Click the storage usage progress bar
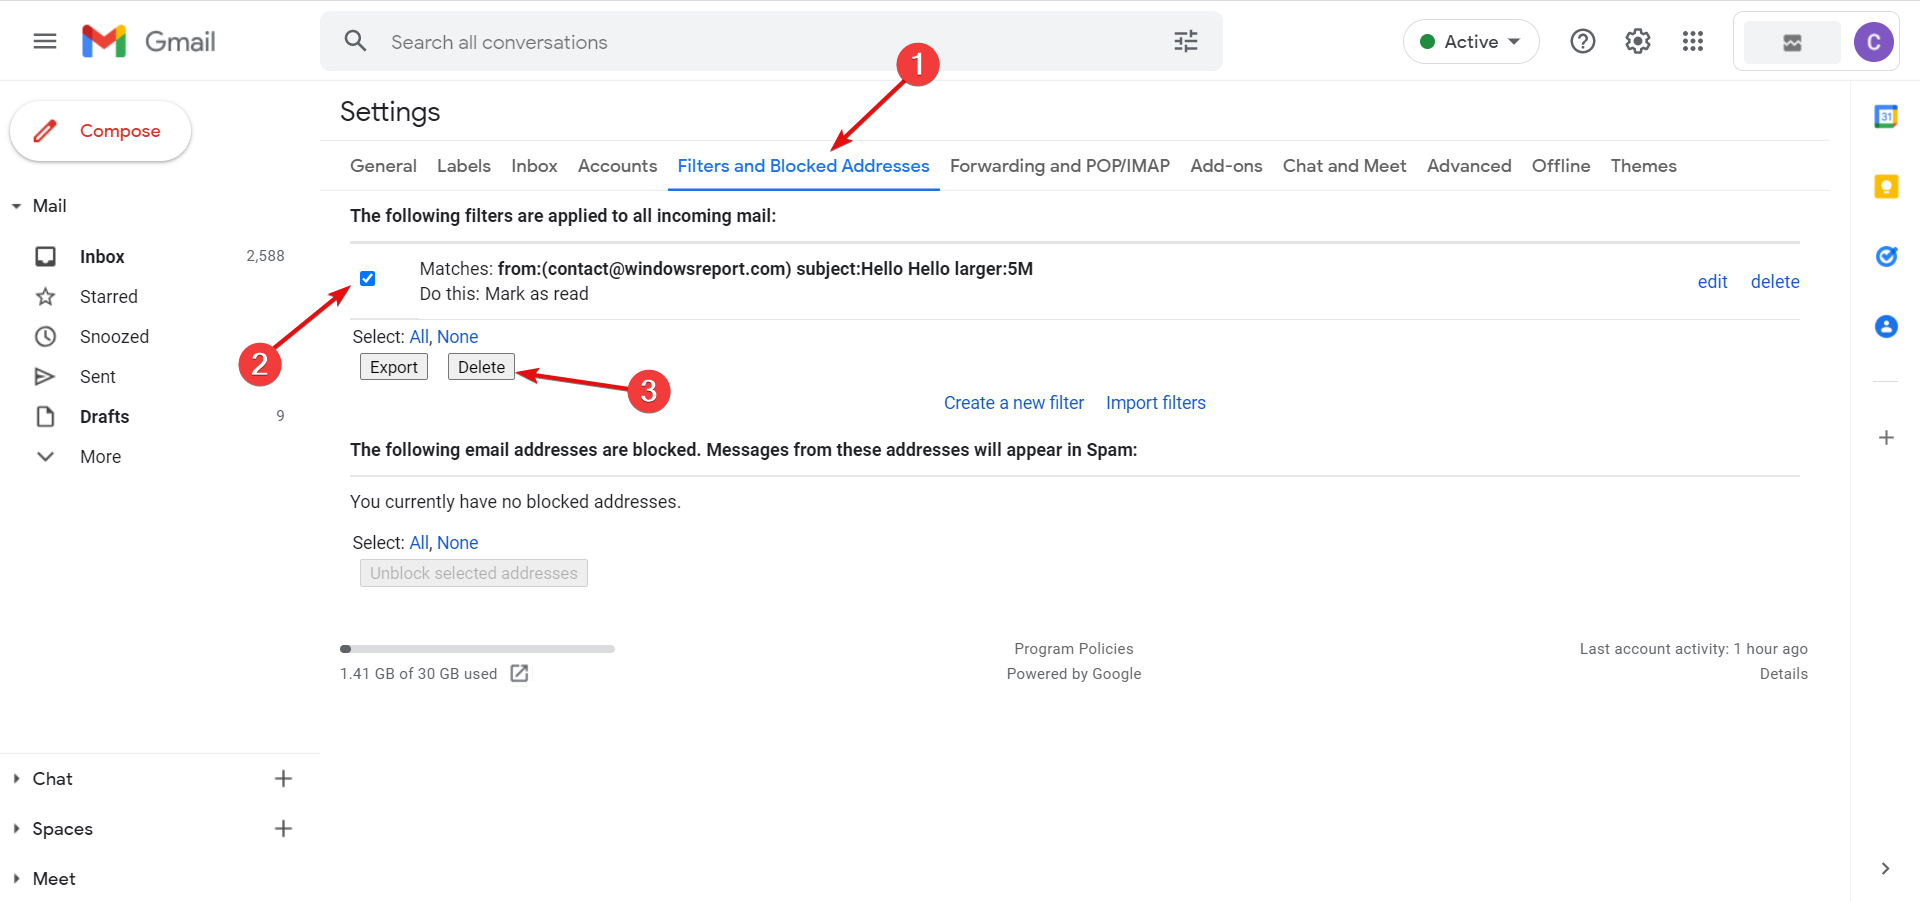 pos(477,649)
